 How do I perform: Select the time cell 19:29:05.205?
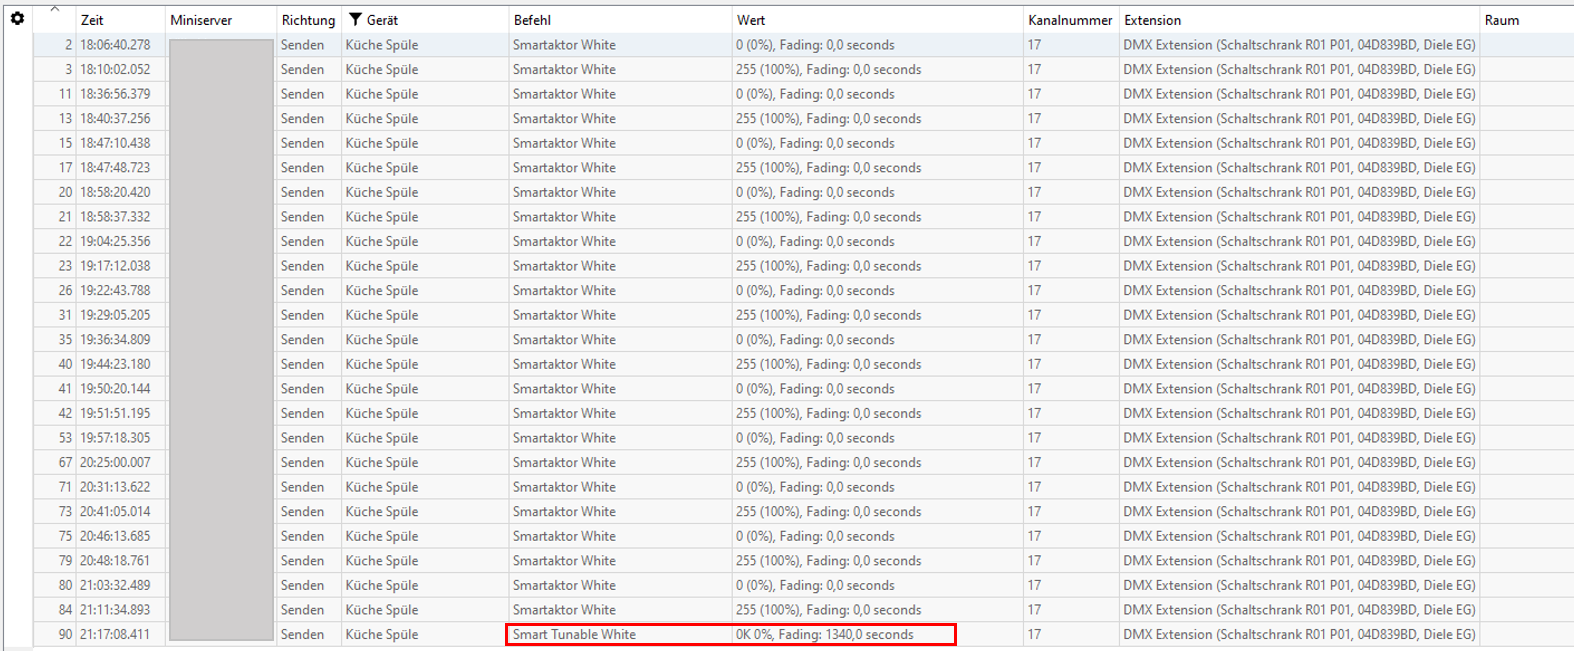point(115,315)
